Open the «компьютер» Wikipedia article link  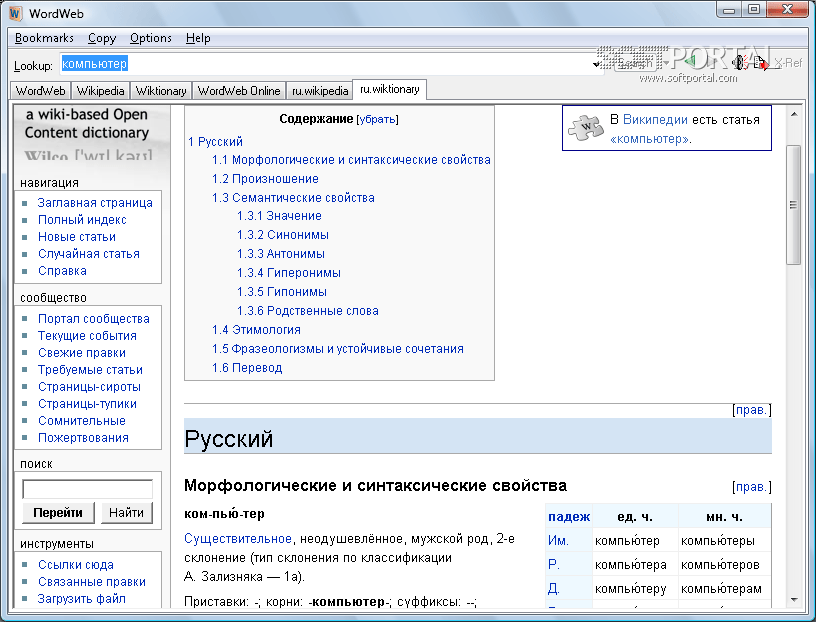click(649, 139)
